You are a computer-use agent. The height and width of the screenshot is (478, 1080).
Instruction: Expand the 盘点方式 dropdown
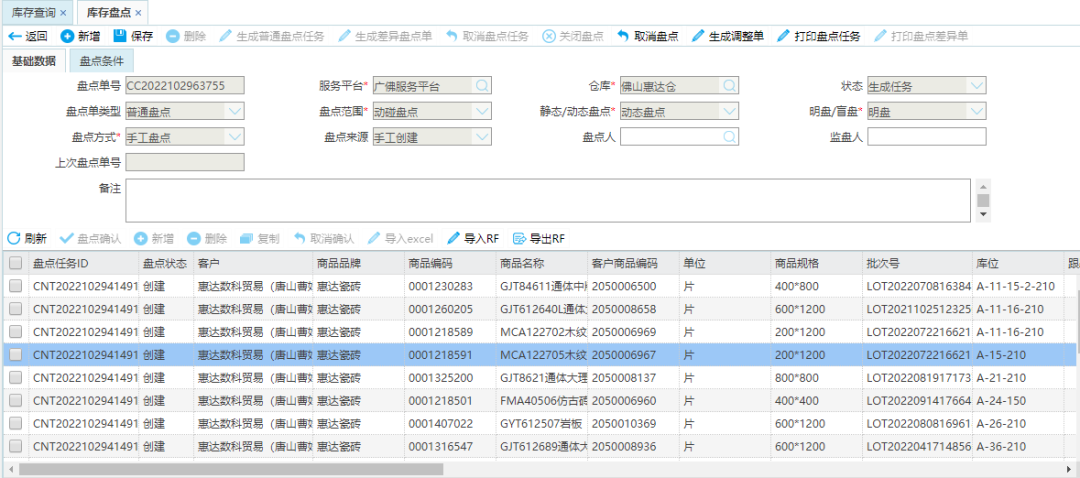234,137
